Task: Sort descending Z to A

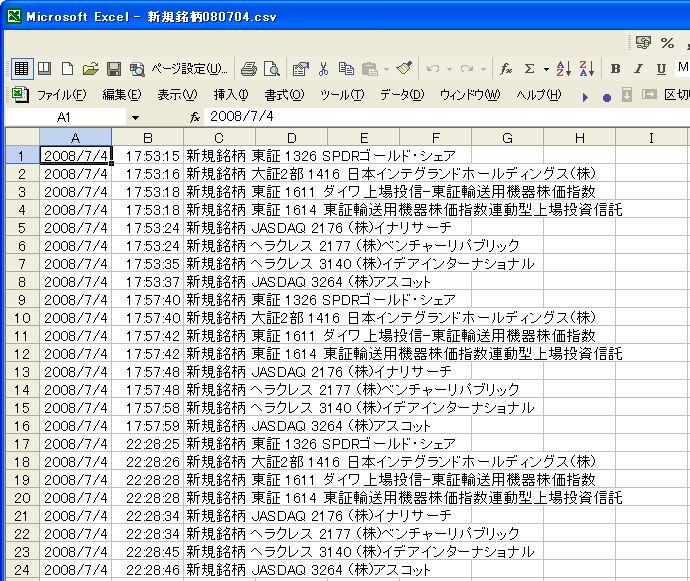Action: pos(587,69)
